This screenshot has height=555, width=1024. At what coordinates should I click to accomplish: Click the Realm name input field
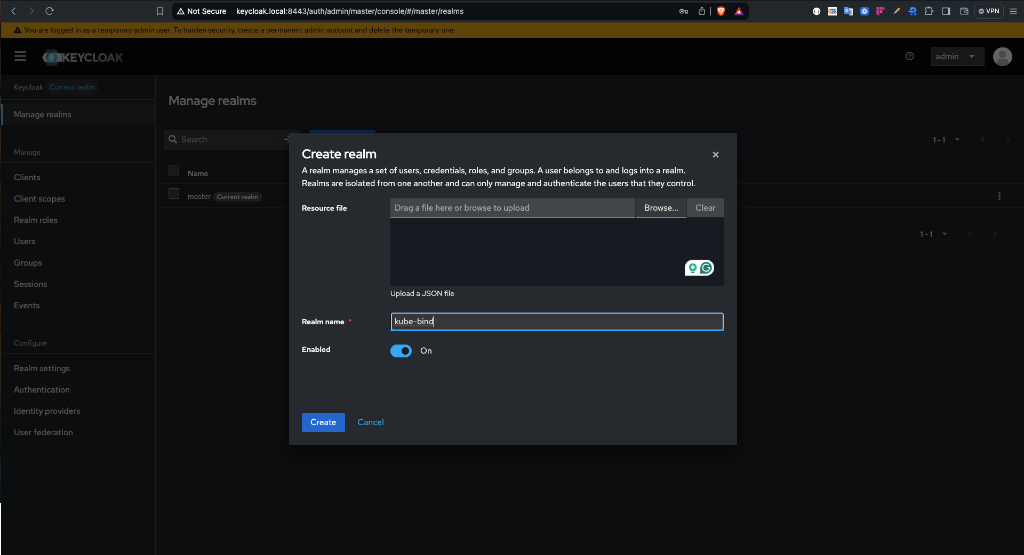(x=557, y=321)
